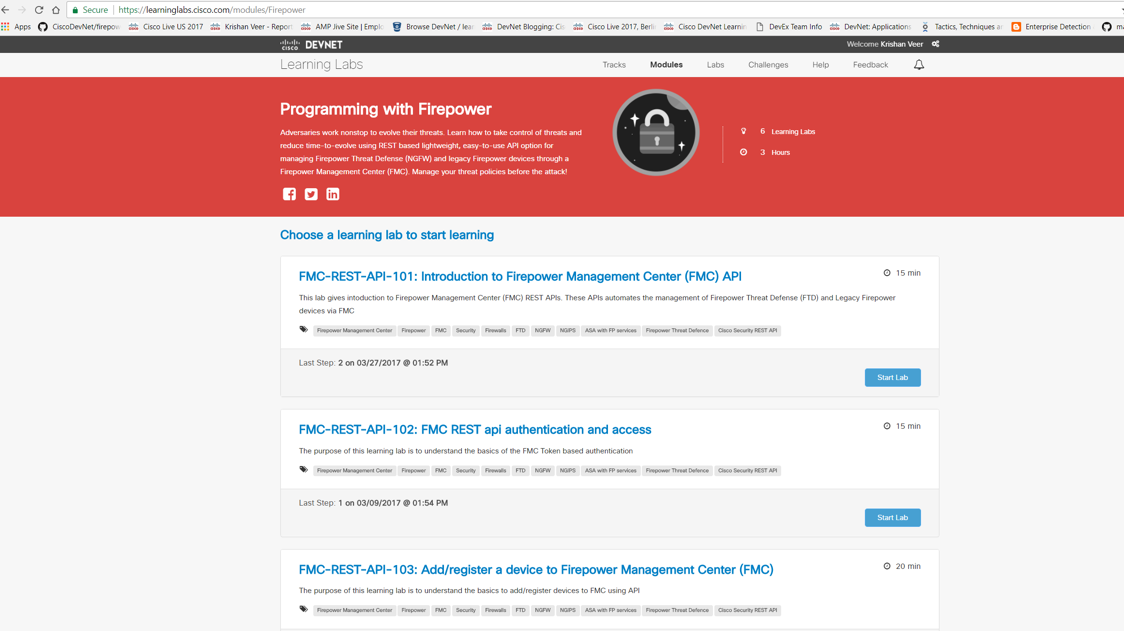Open FMC-REST-API-102 lab title
Viewport: 1124px width, 631px height.
tap(475, 430)
